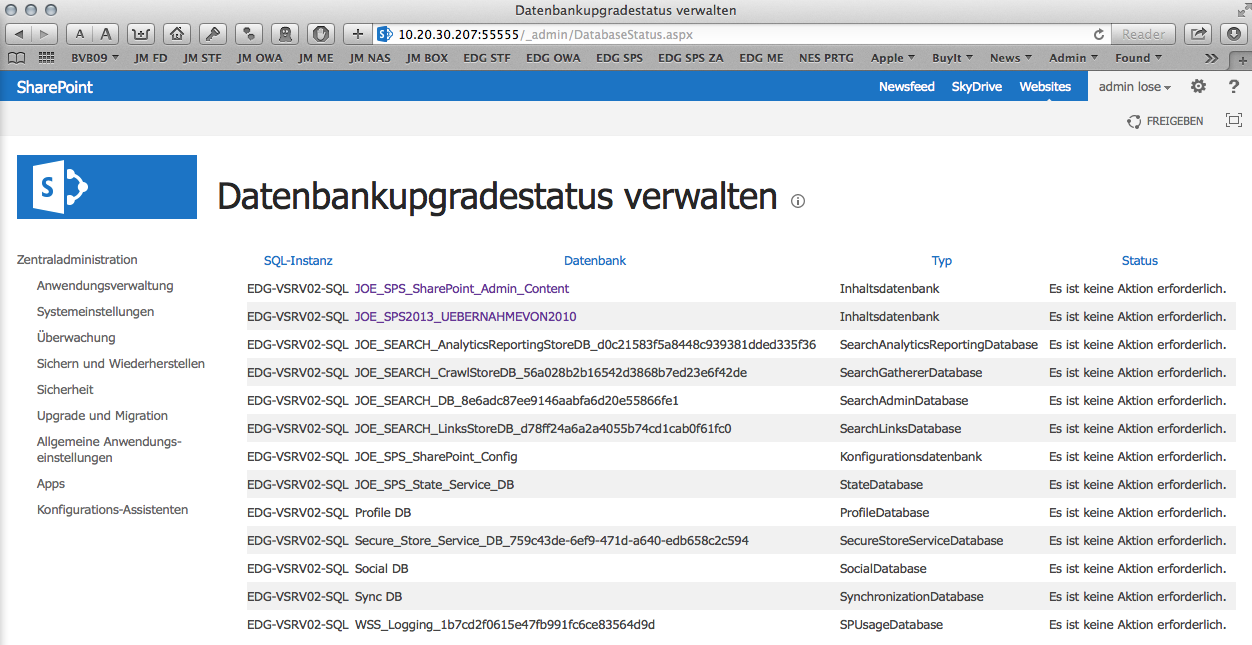Image resolution: width=1252 pixels, height=645 pixels.
Task: Open the SkyDrive tab
Action: pos(977,87)
